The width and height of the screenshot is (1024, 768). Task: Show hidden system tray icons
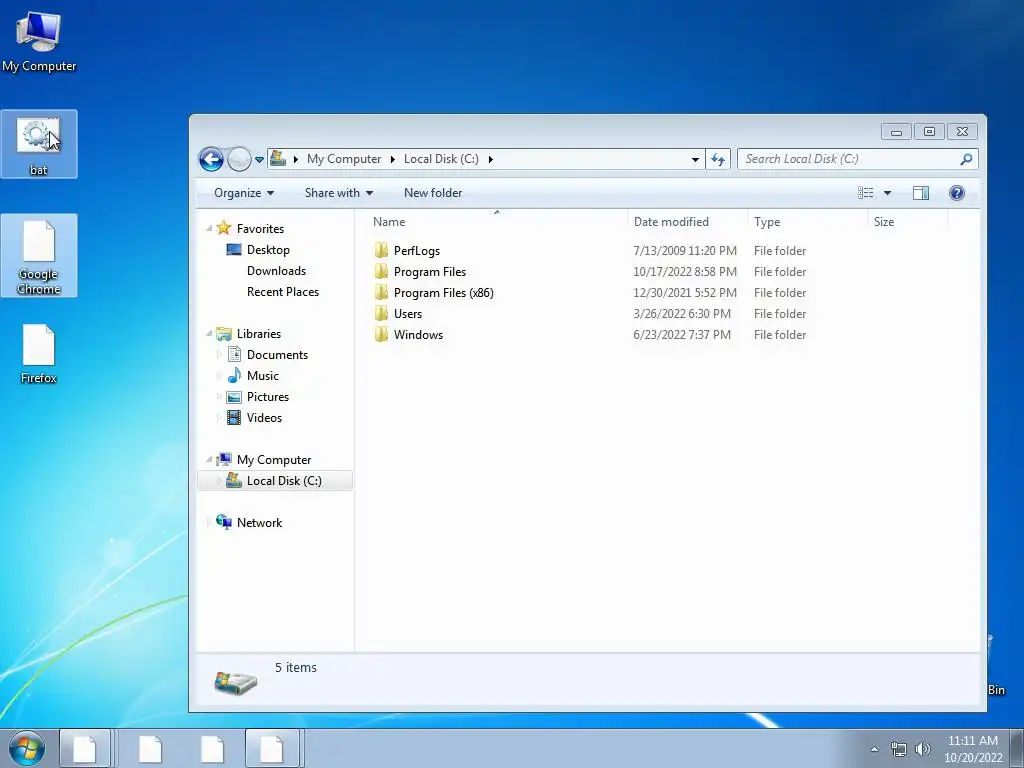[874, 749]
